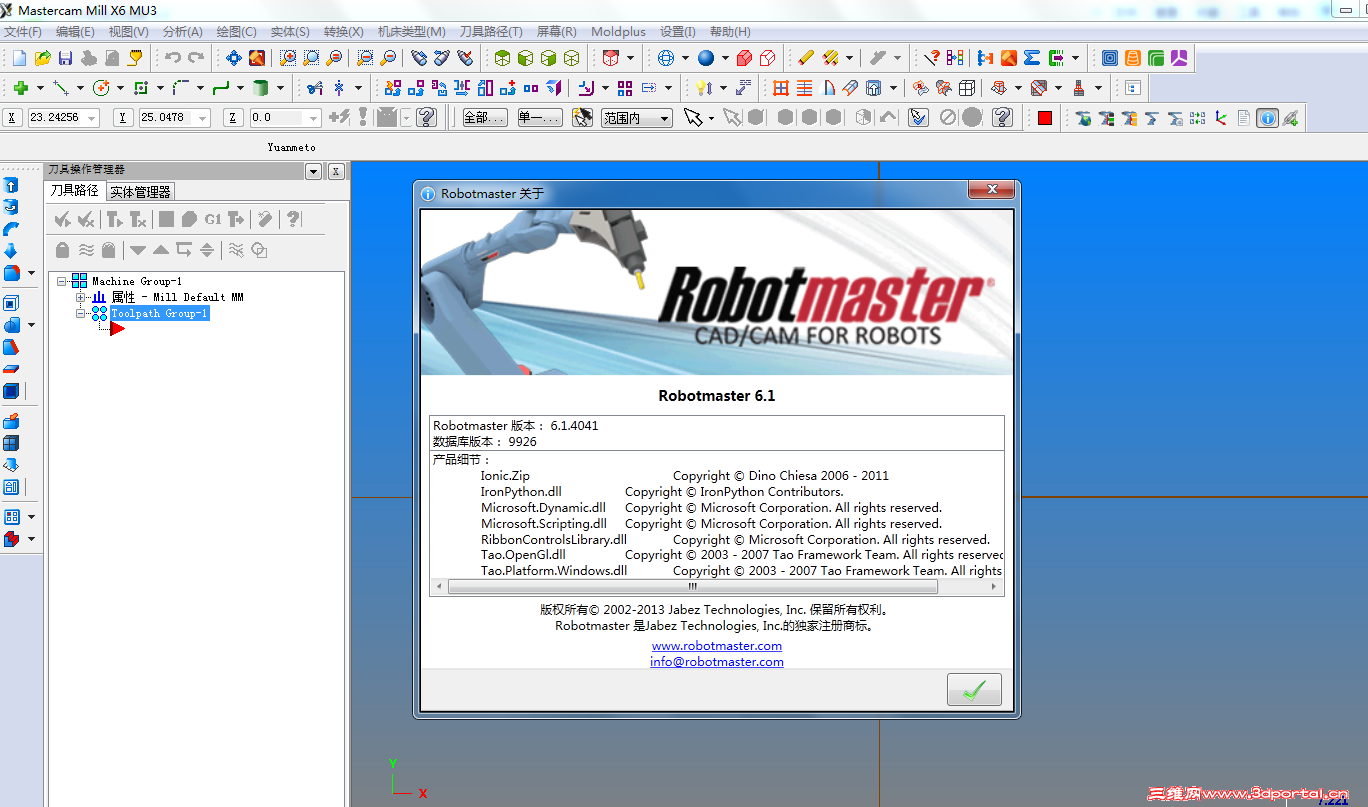Click the Undo arrow icon

173,58
